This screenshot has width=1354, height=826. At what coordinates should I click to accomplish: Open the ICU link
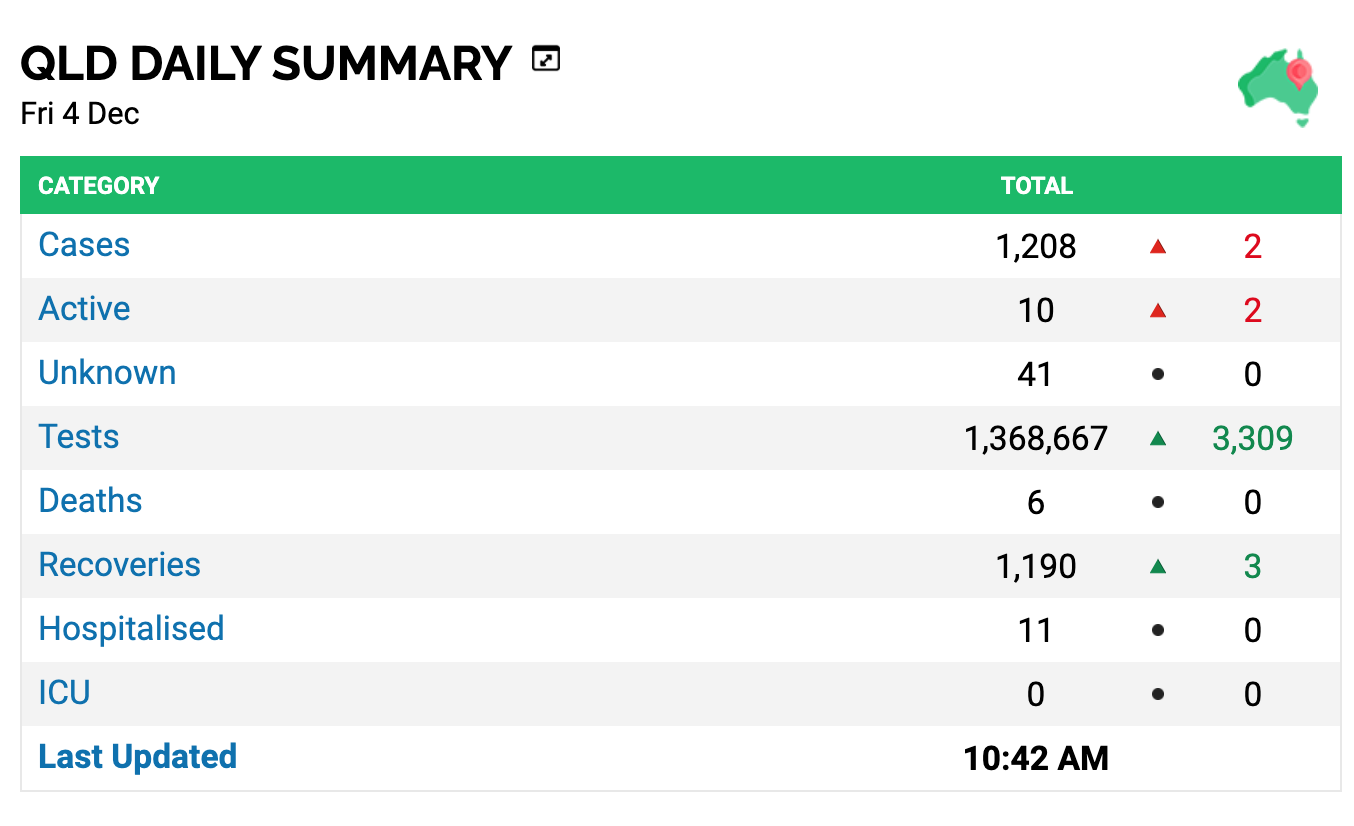click(x=64, y=693)
